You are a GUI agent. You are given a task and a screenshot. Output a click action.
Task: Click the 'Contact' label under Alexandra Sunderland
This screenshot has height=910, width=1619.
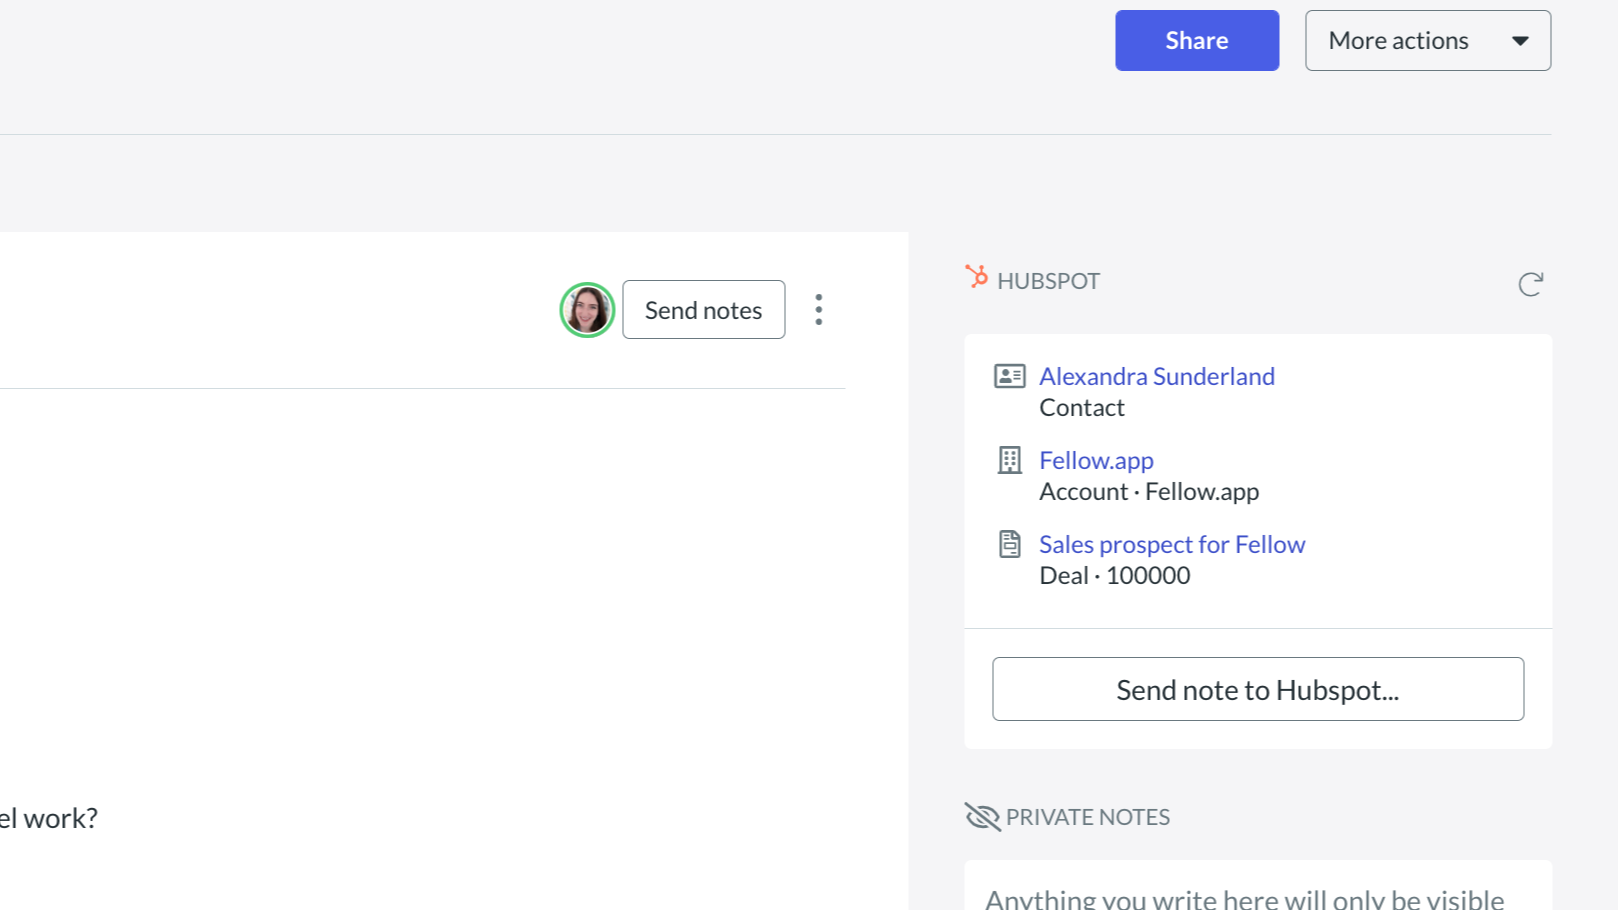pos(1082,407)
